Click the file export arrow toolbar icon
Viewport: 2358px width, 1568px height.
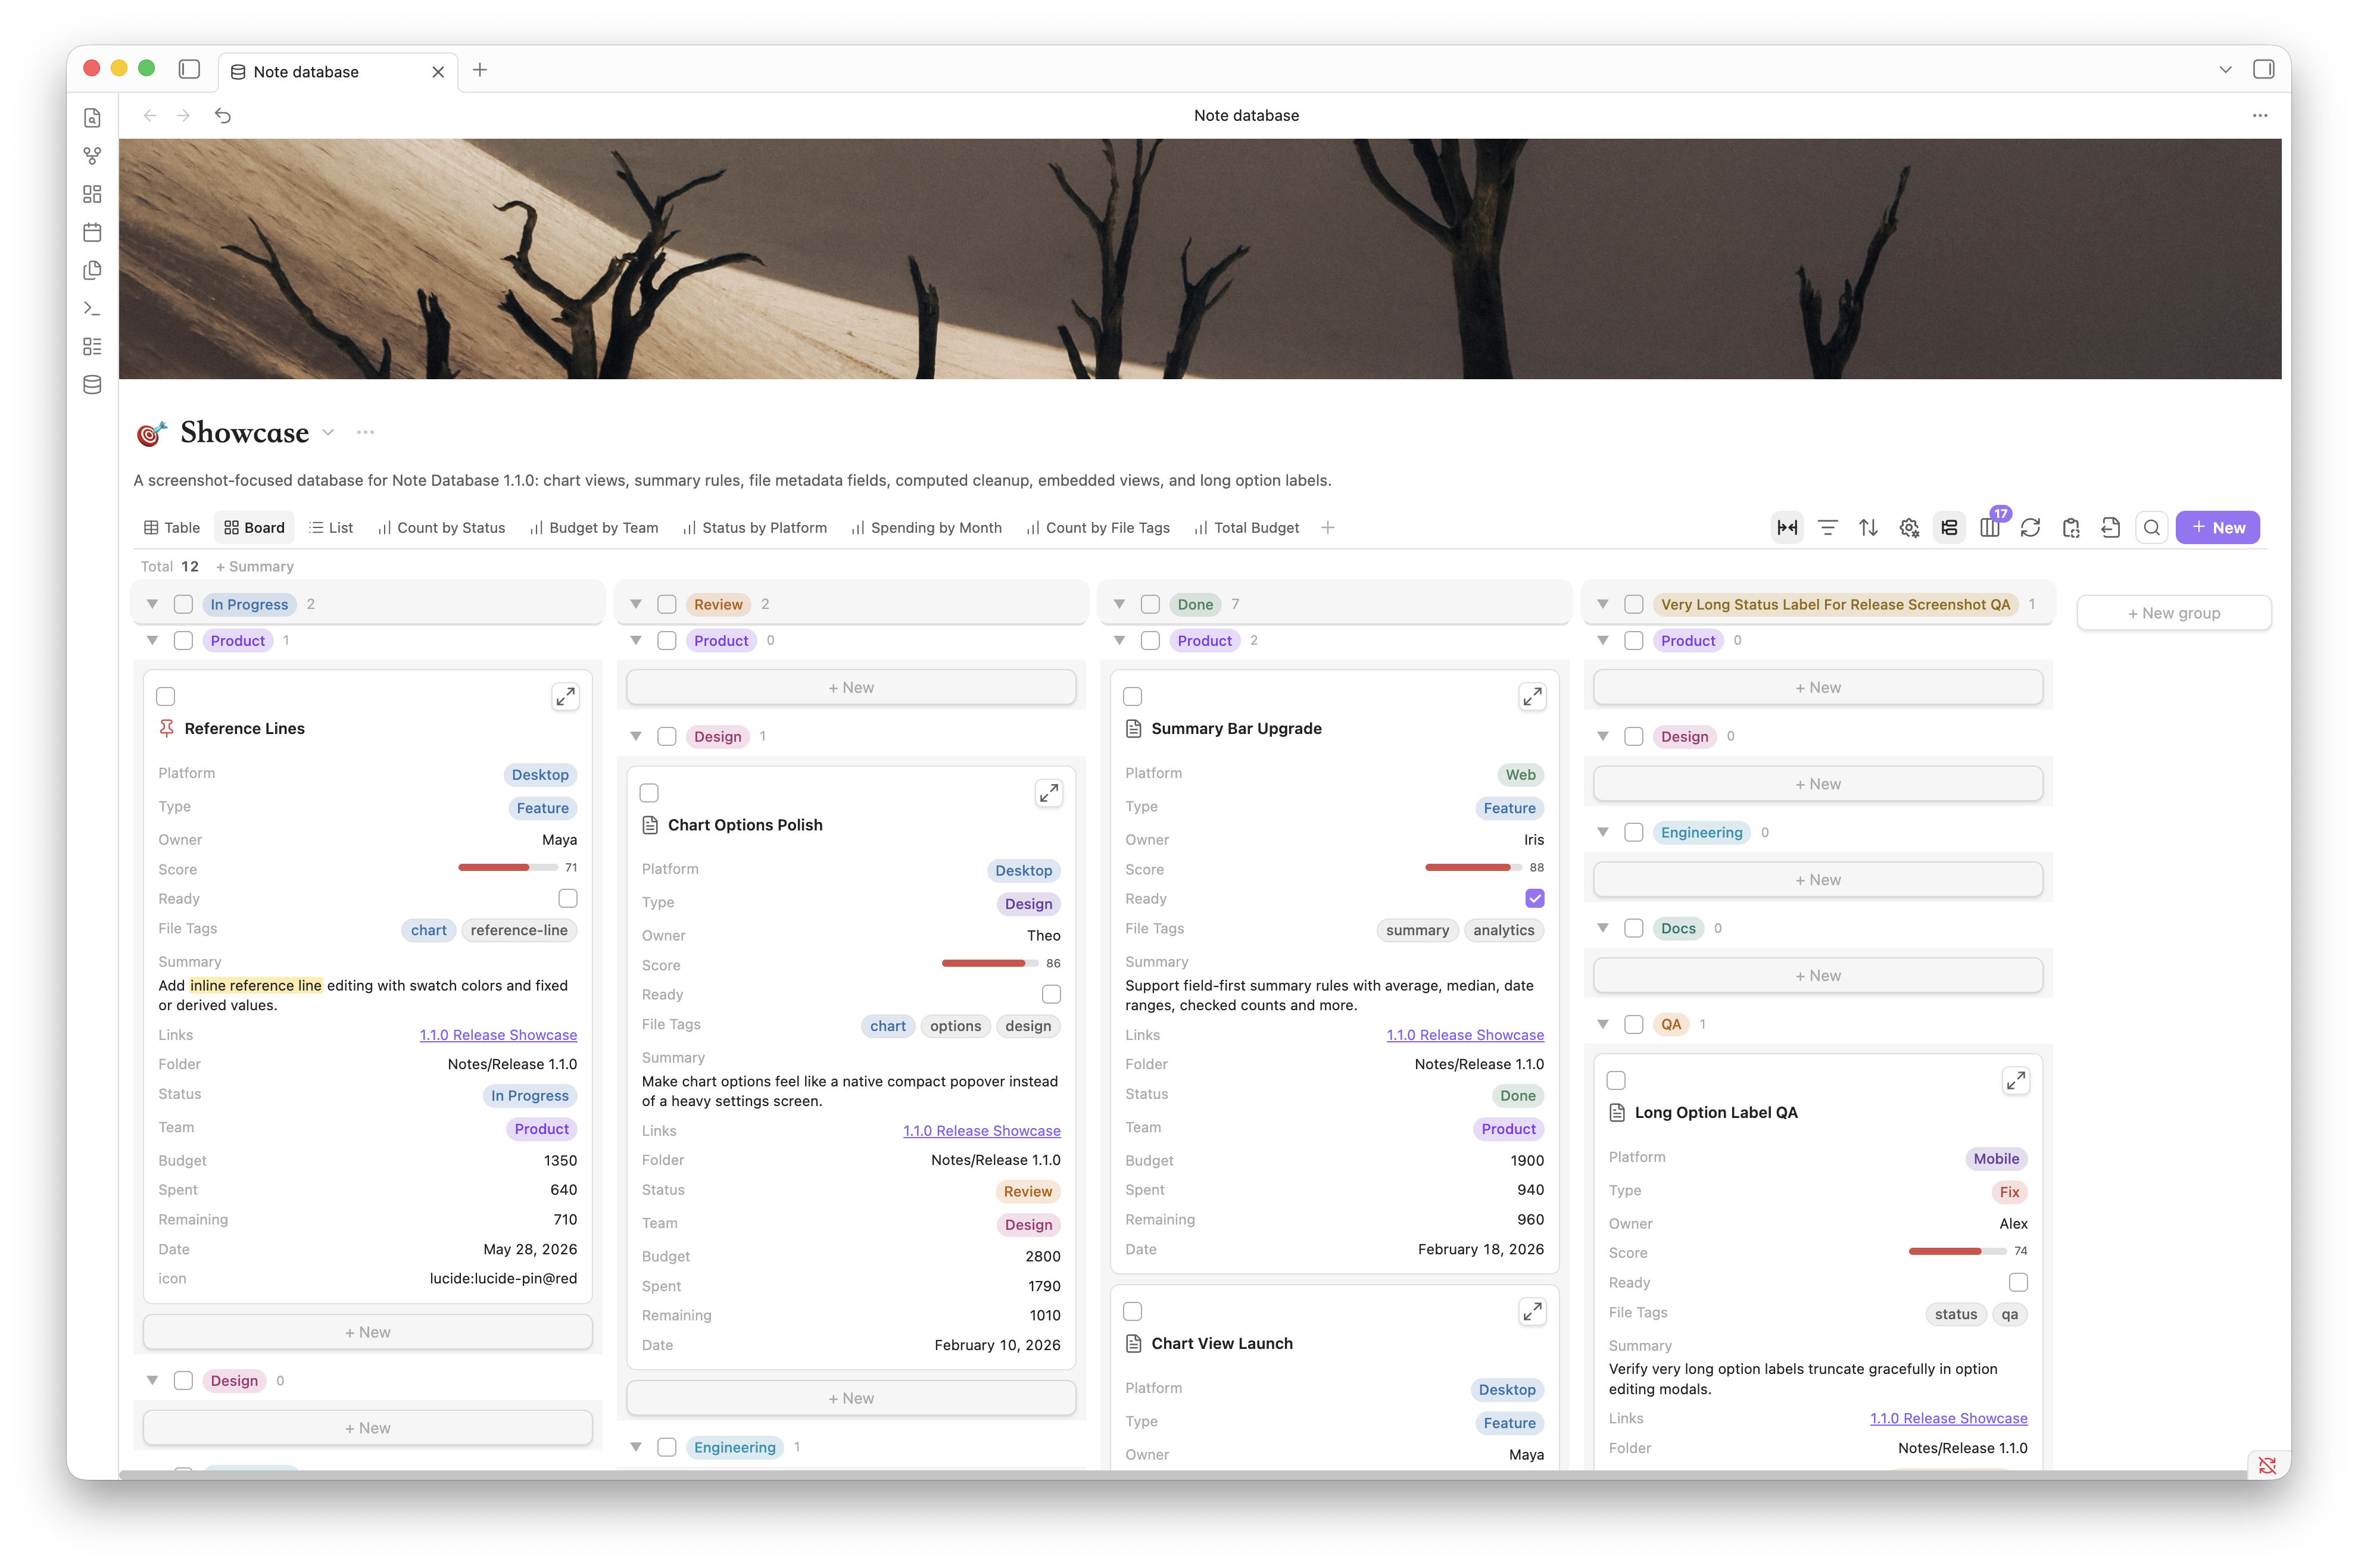(x=2111, y=527)
